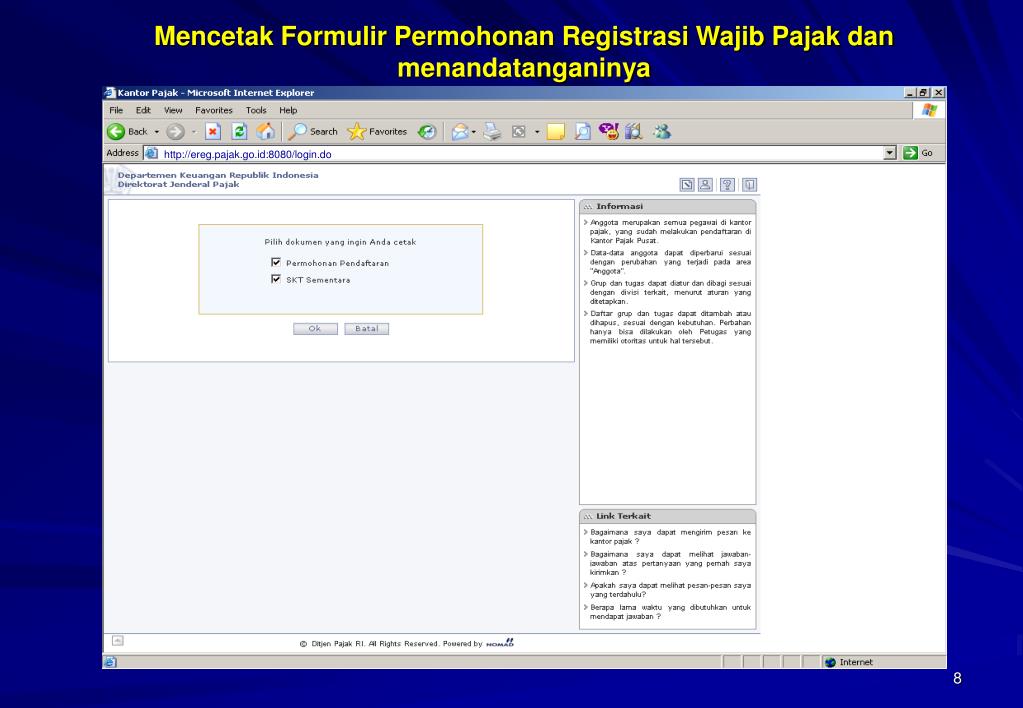This screenshot has height=708, width=1023.
Task: Click Informasi item 'Grup dan tugas dapat diatur'
Action: (670, 292)
